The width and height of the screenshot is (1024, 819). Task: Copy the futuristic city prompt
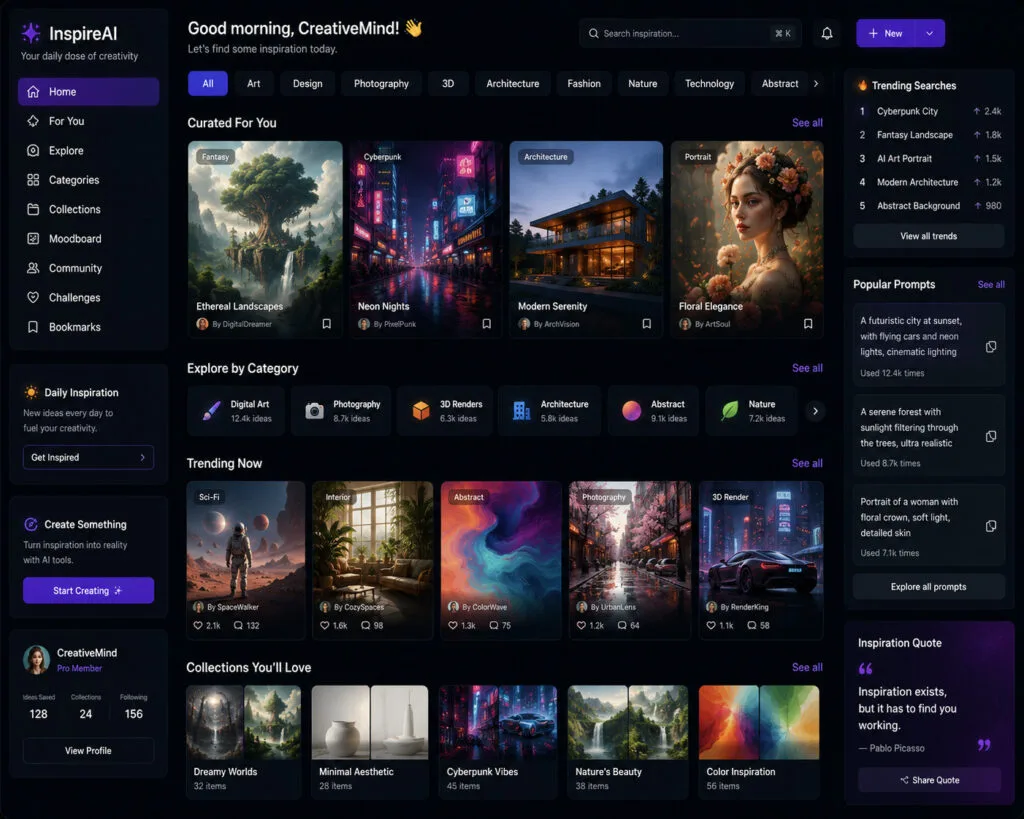(991, 347)
